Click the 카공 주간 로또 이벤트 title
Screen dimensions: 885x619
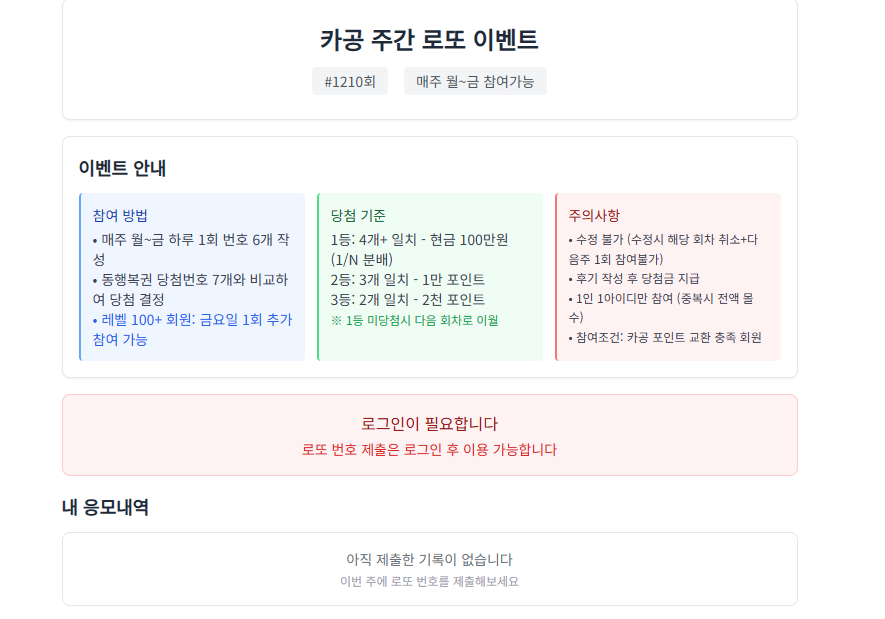click(x=429, y=40)
